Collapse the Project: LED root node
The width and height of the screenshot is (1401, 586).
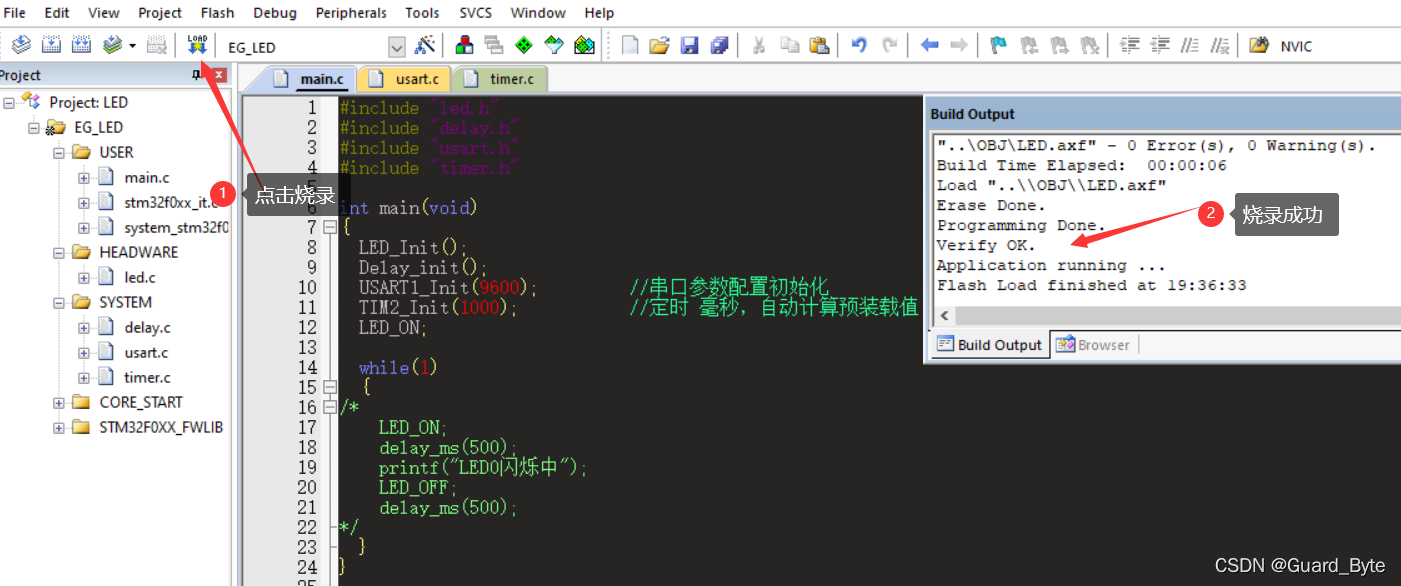click(10, 102)
